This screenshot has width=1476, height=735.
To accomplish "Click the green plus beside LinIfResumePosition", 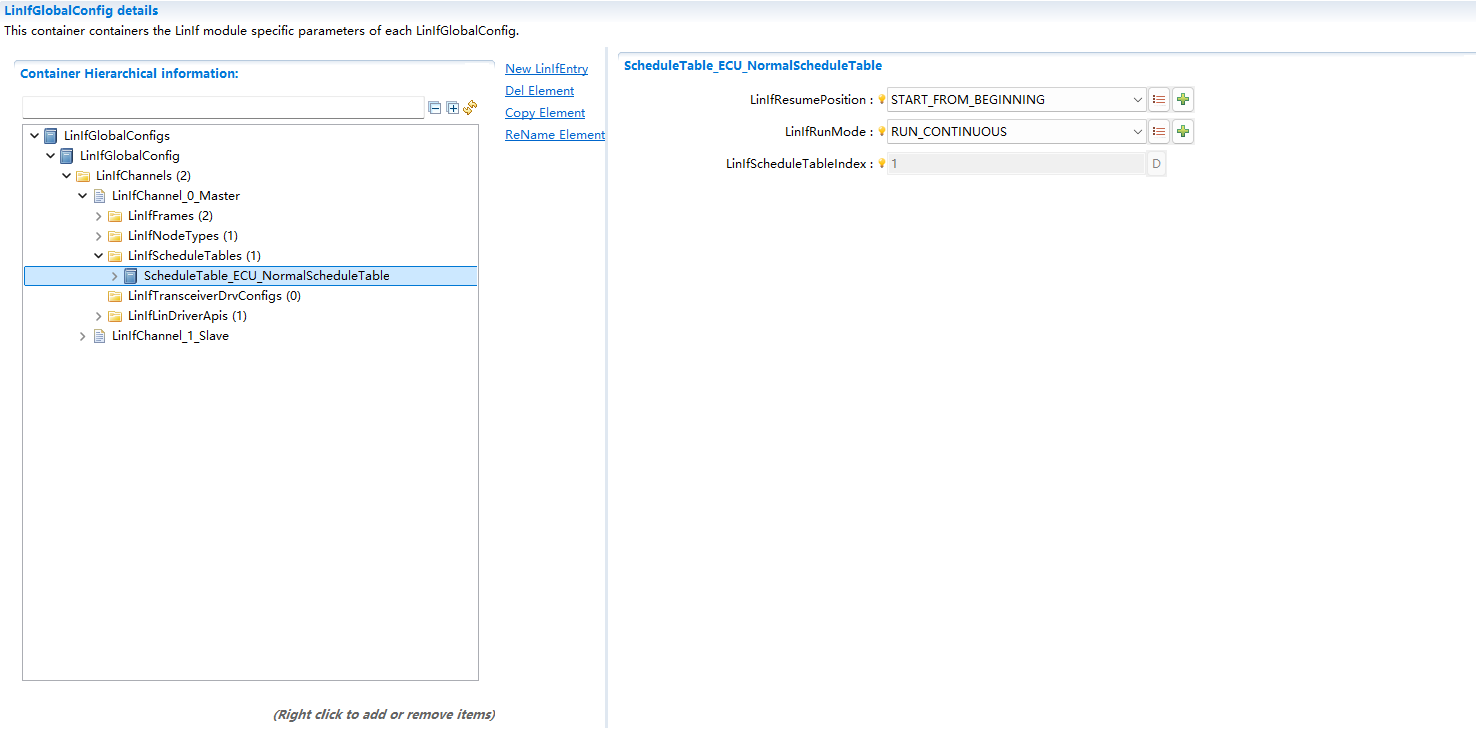I will click(1182, 99).
